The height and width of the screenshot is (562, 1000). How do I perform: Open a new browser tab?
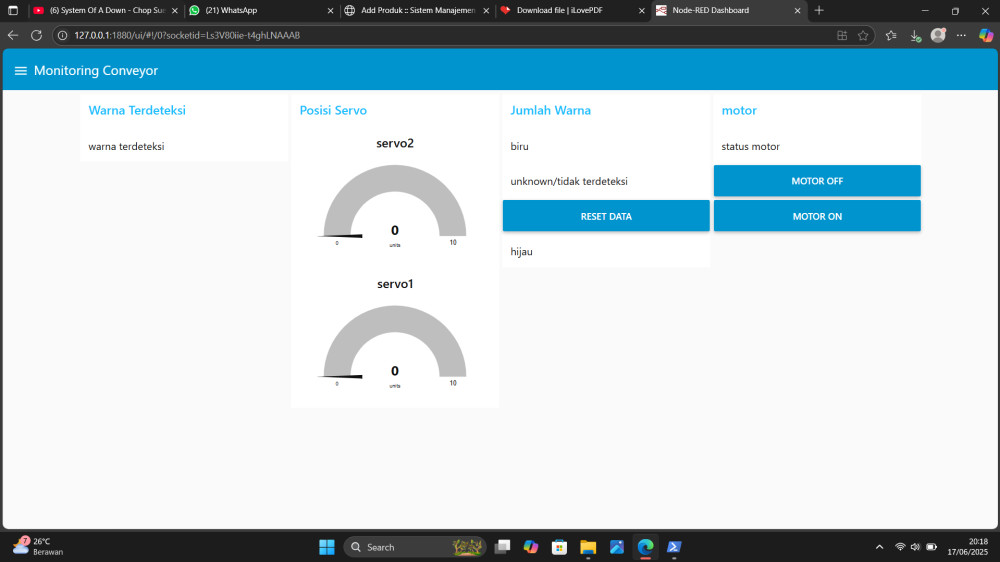(819, 10)
